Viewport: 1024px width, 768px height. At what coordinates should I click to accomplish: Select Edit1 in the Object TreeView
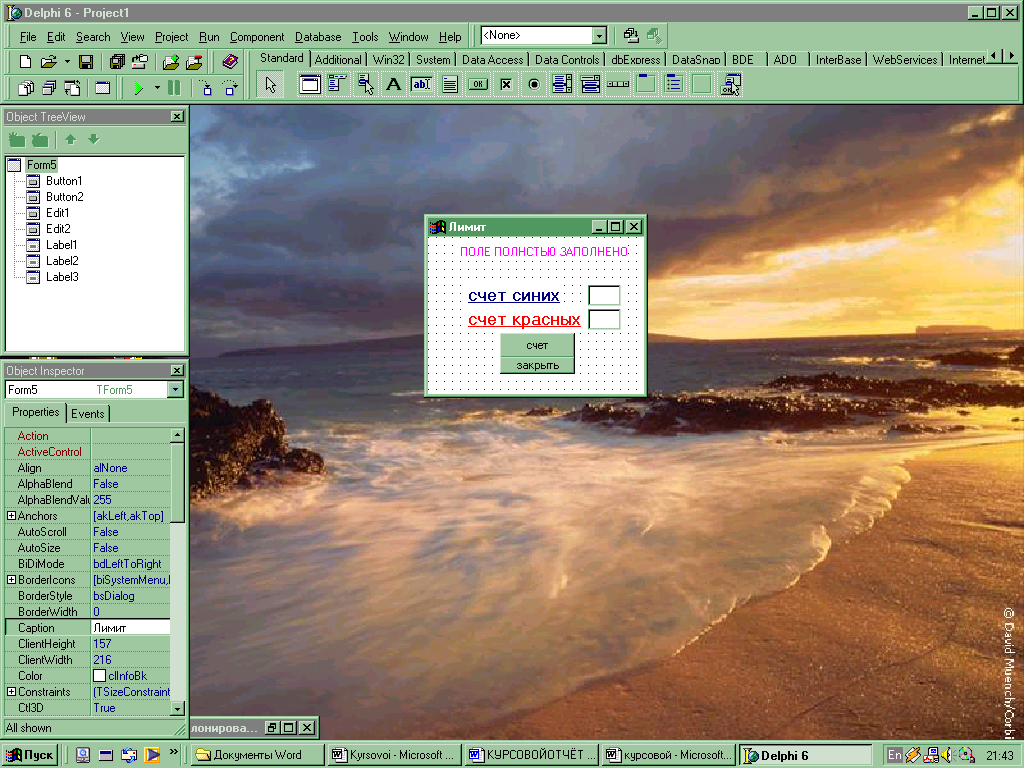(57, 213)
